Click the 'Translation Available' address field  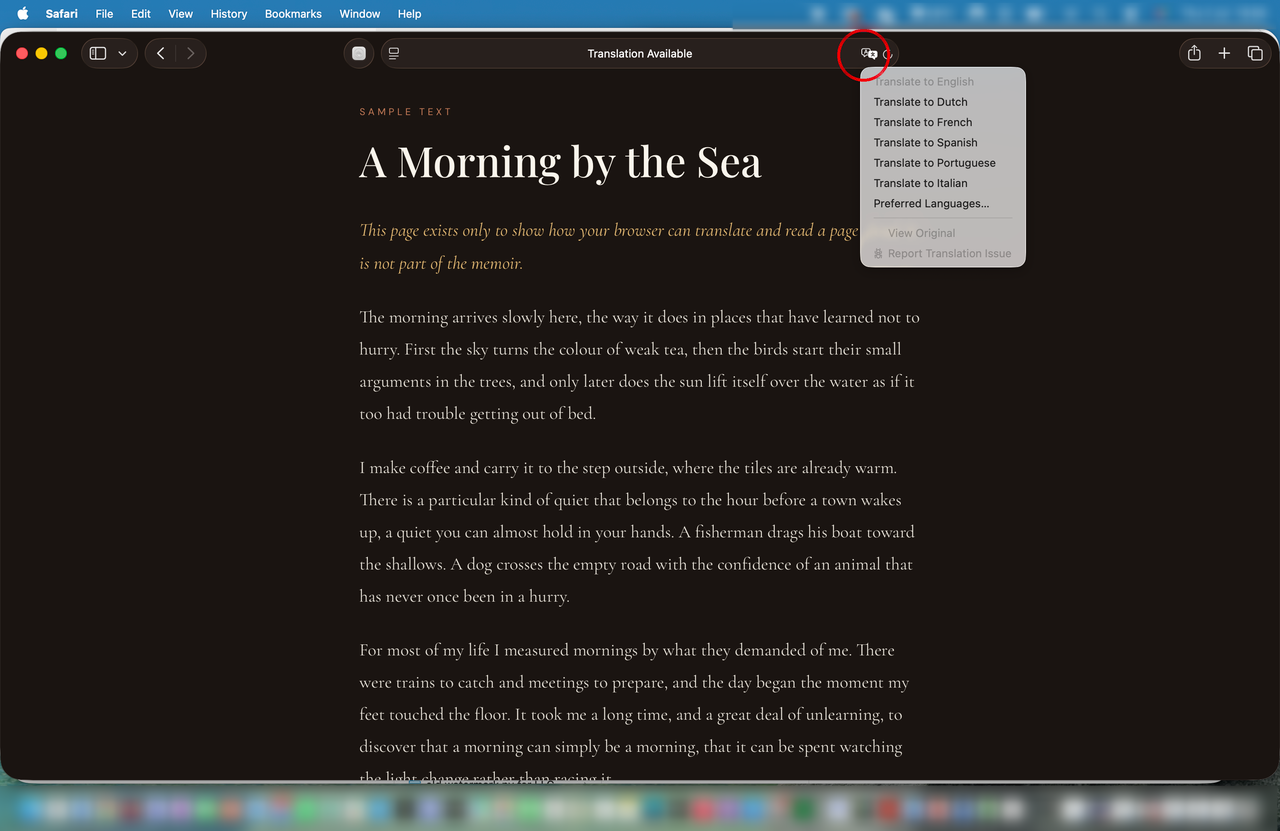coord(640,54)
